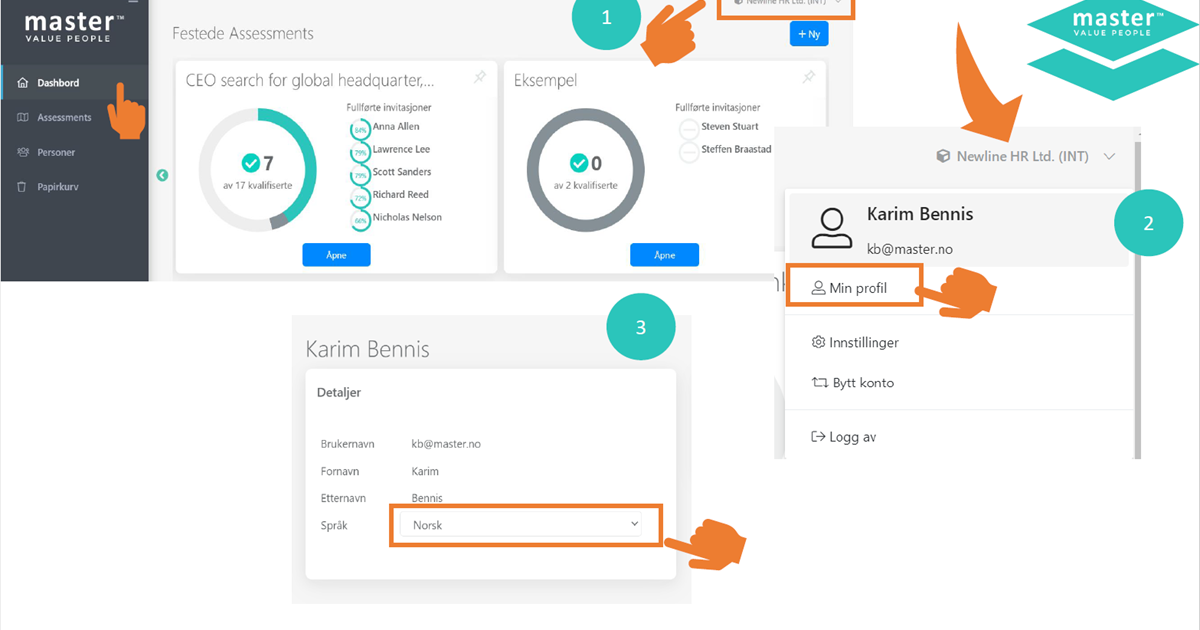Open the Språk dropdown showing Norsk
The image size is (1200, 630).
point(524,525)
